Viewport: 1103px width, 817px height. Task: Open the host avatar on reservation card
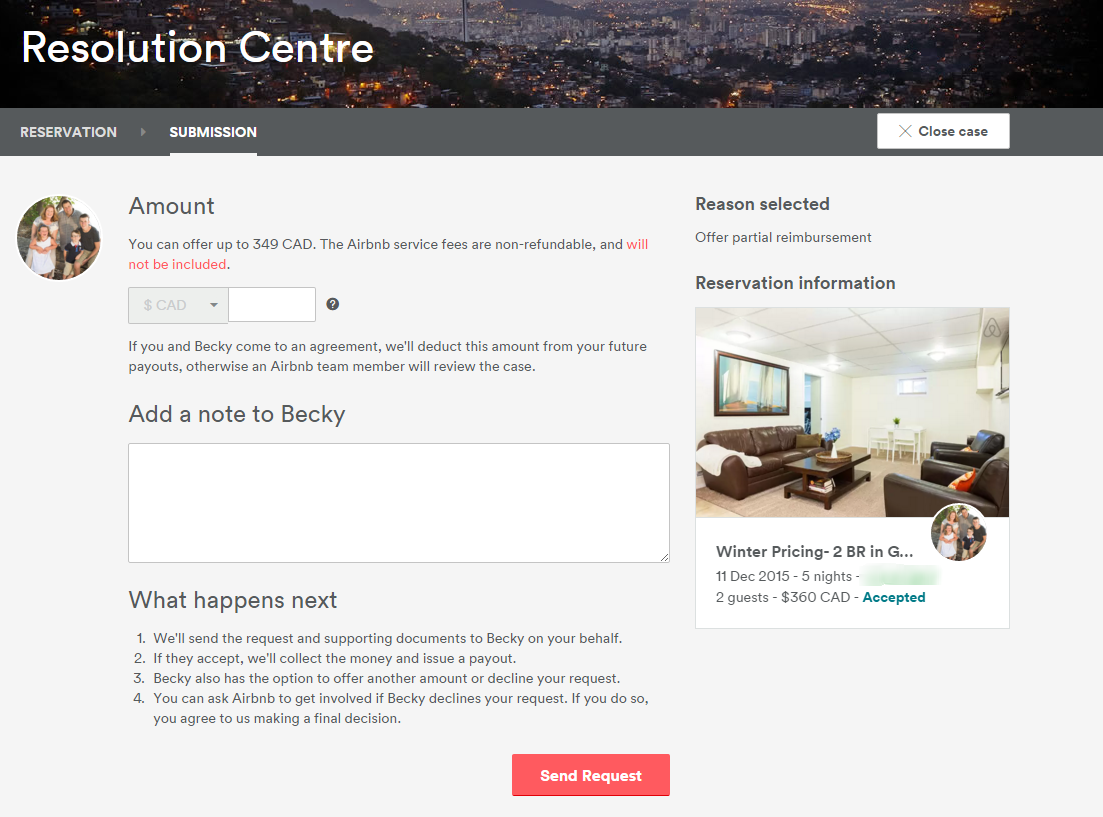[959, 533]
